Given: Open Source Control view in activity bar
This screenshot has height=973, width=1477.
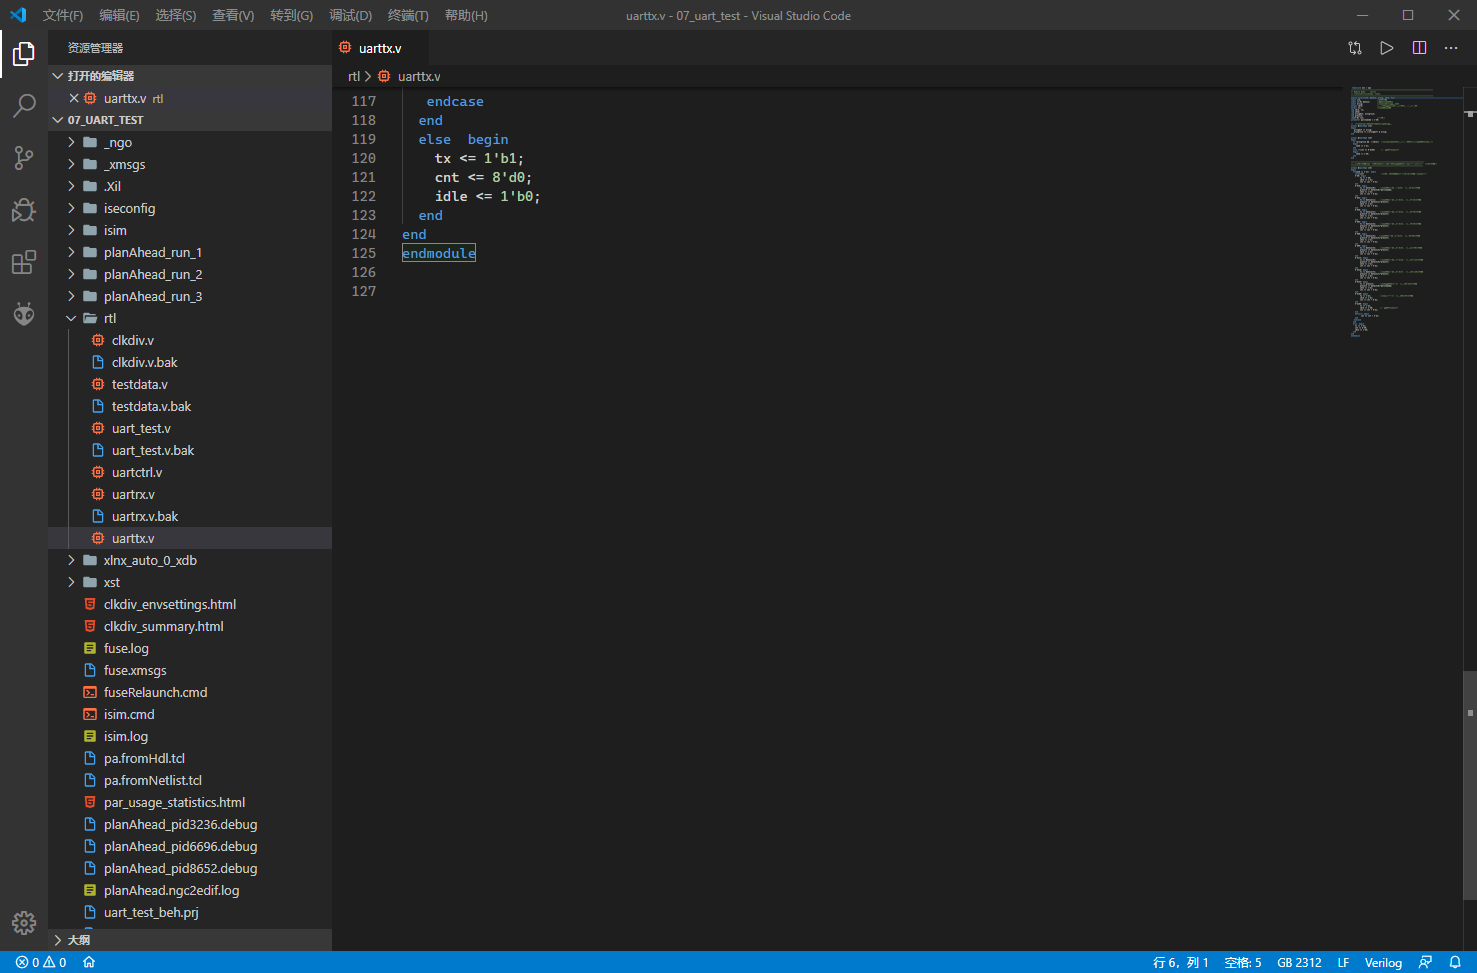Looking at the screenshot, I should pyautogui.click(x=24, y=158).
